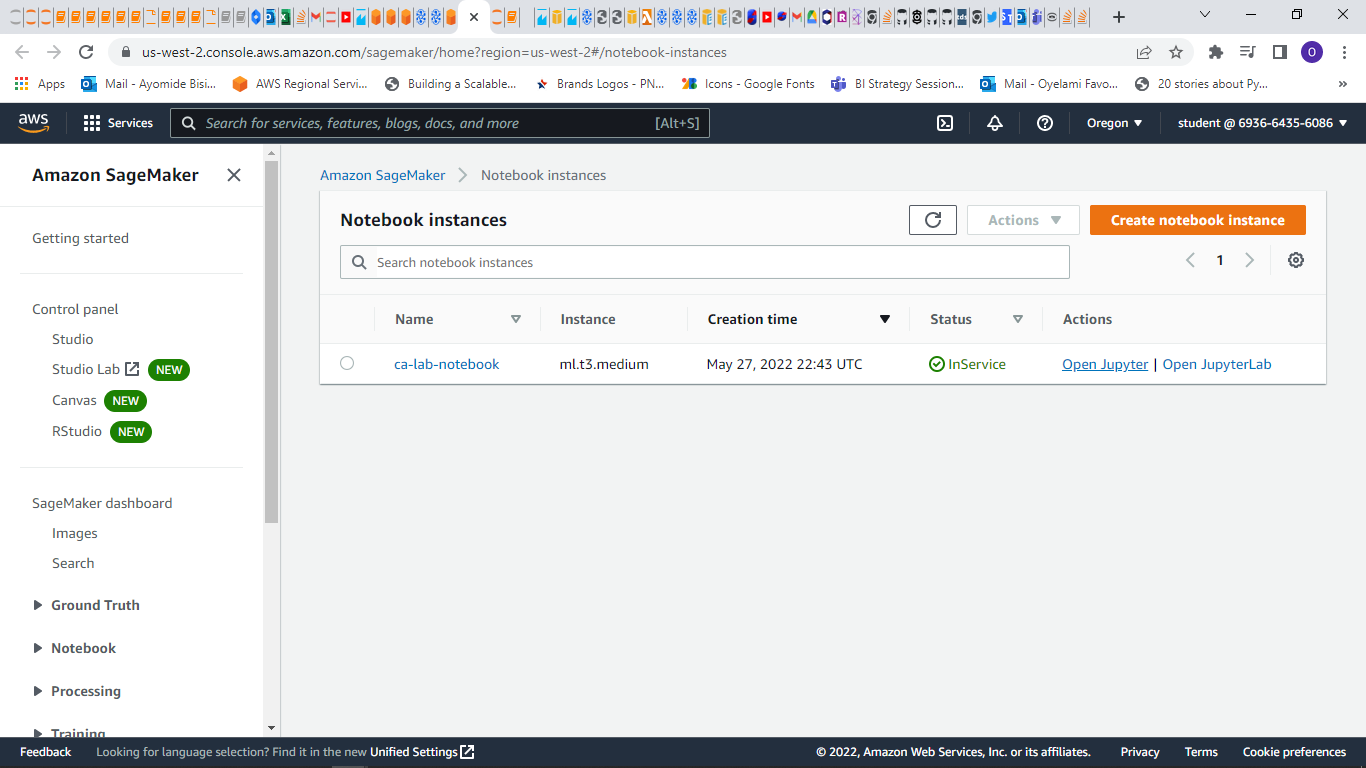1366x768 pixels.
Task: Open the notifications bell
Action: point(994,122)
